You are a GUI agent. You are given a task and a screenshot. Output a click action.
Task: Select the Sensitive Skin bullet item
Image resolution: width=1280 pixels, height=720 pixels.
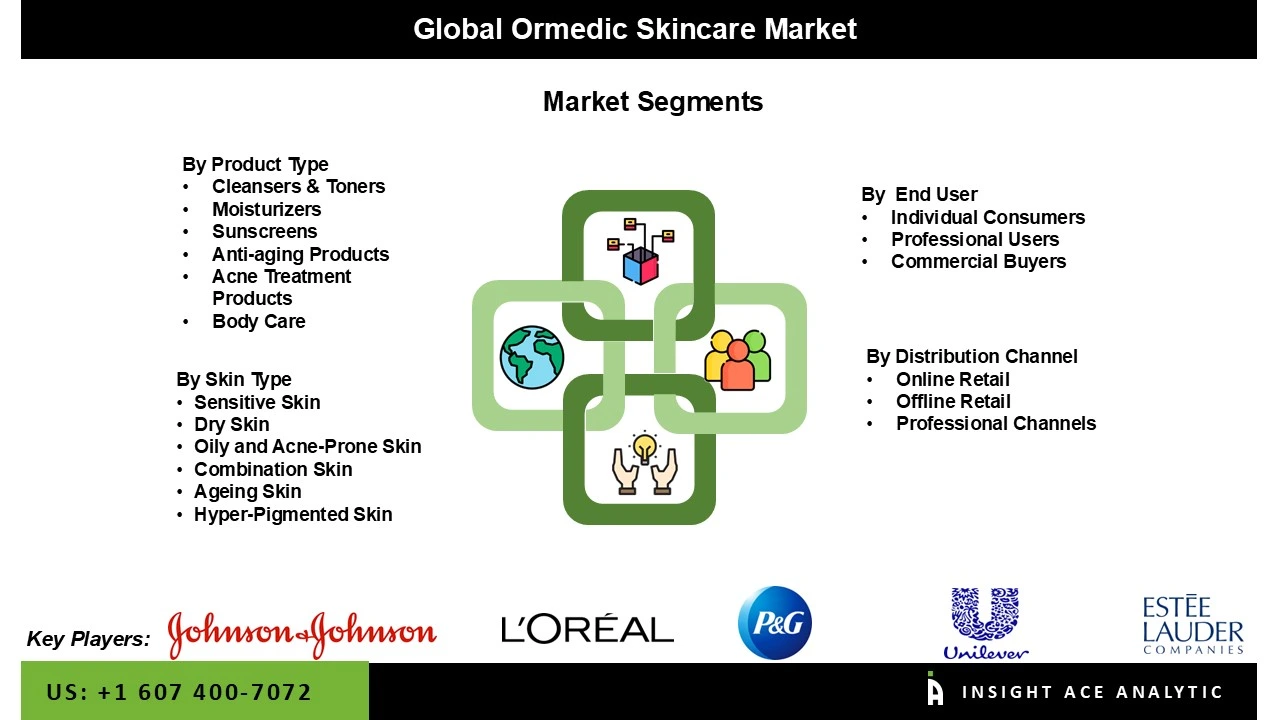[x=257, y=402]
